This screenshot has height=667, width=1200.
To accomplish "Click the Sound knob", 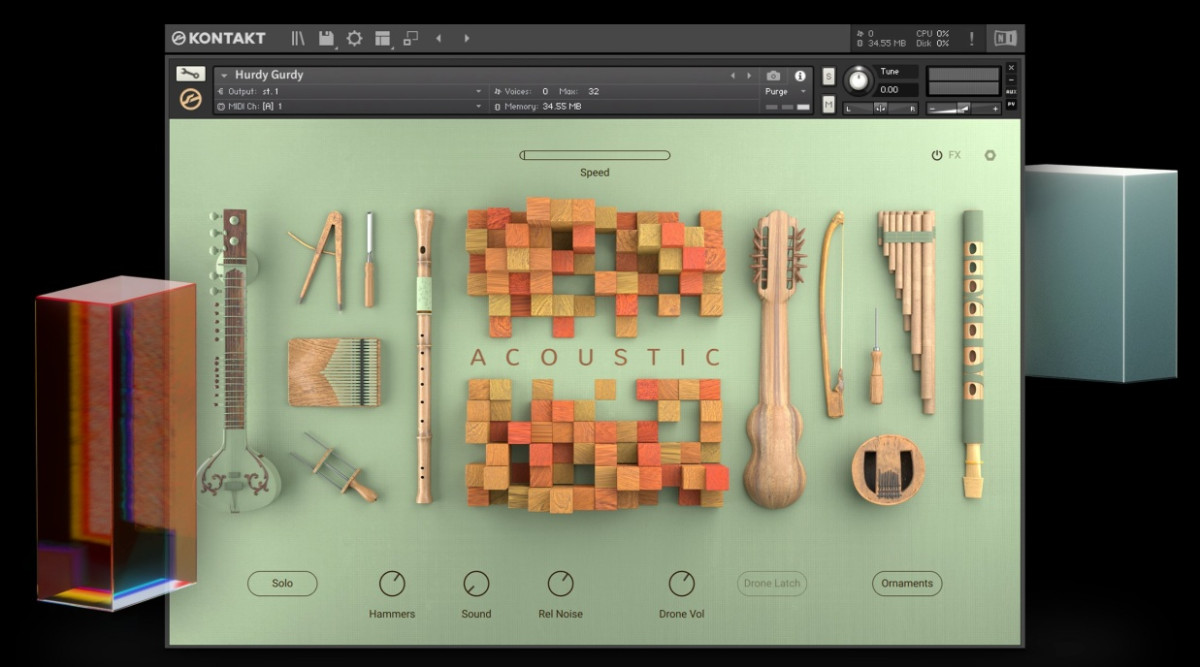I will coord(476,583).
